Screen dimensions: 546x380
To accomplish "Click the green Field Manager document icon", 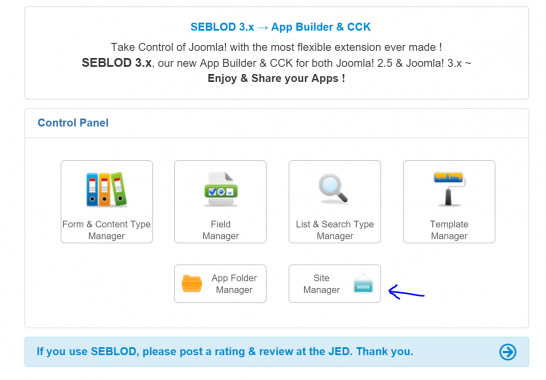I will click(221, 189).
